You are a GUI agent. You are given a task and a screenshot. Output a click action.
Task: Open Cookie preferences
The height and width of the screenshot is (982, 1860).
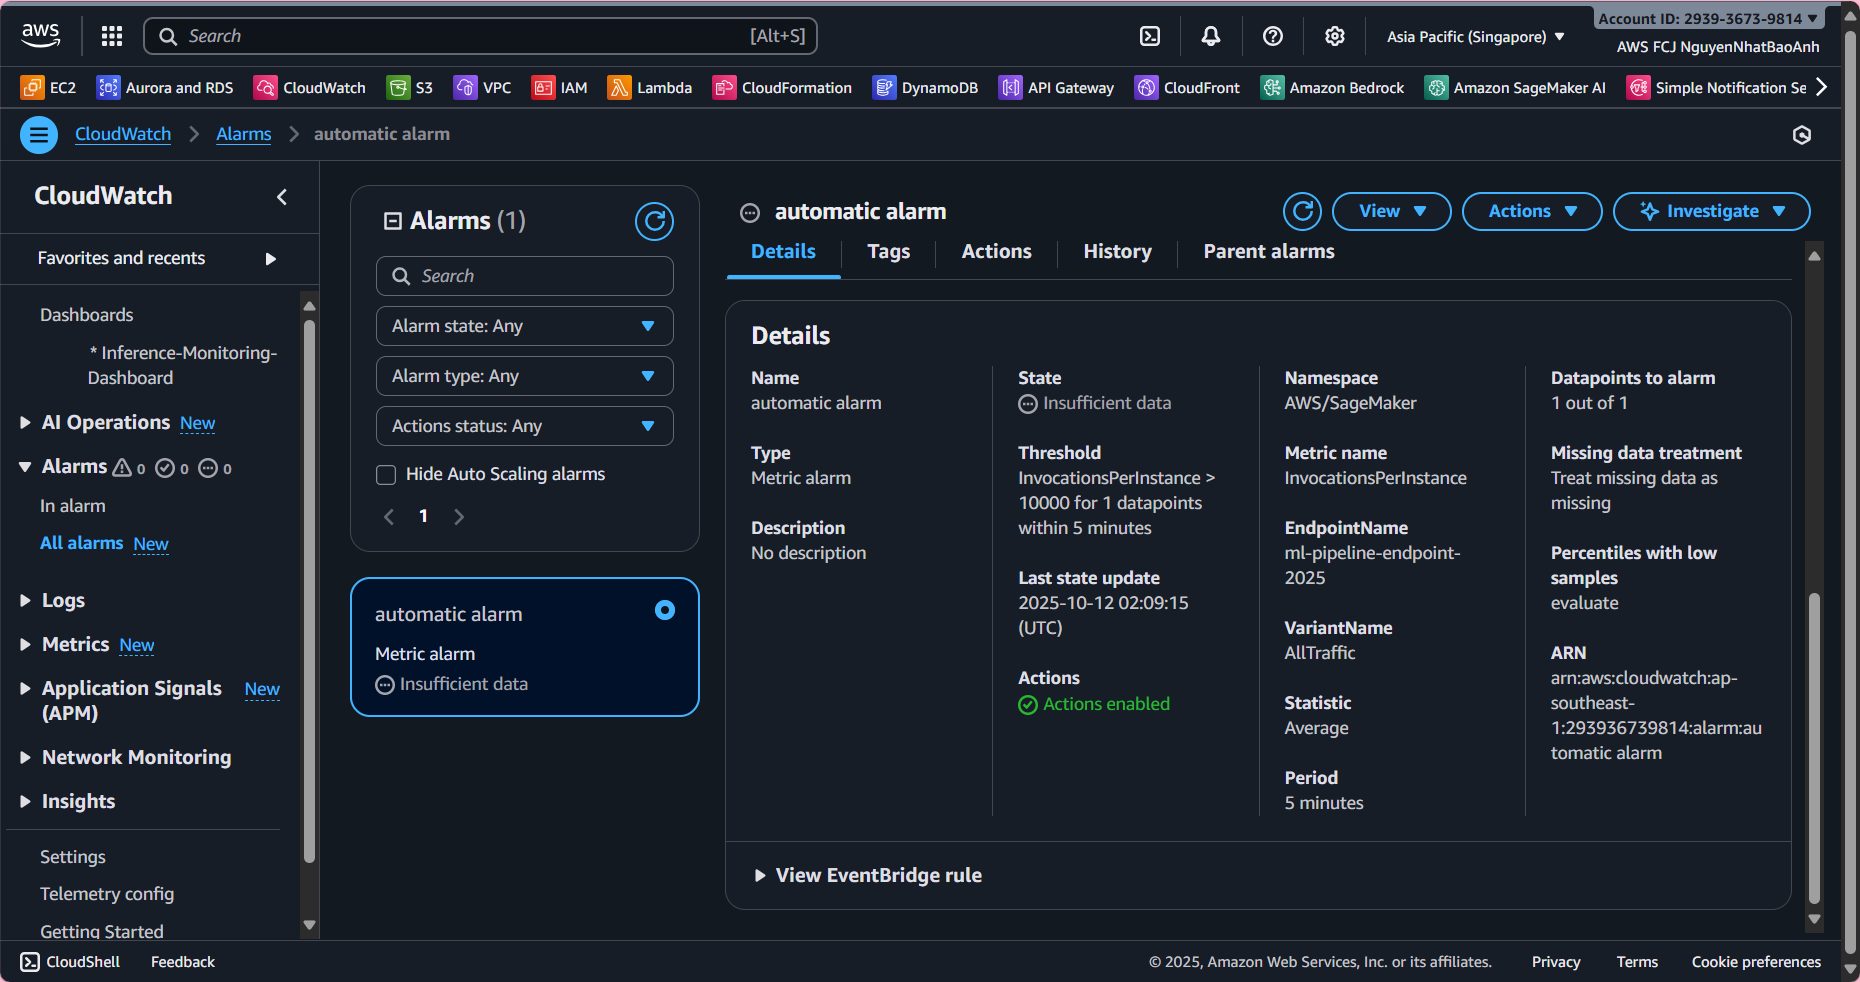click(x=1756, y=962)
